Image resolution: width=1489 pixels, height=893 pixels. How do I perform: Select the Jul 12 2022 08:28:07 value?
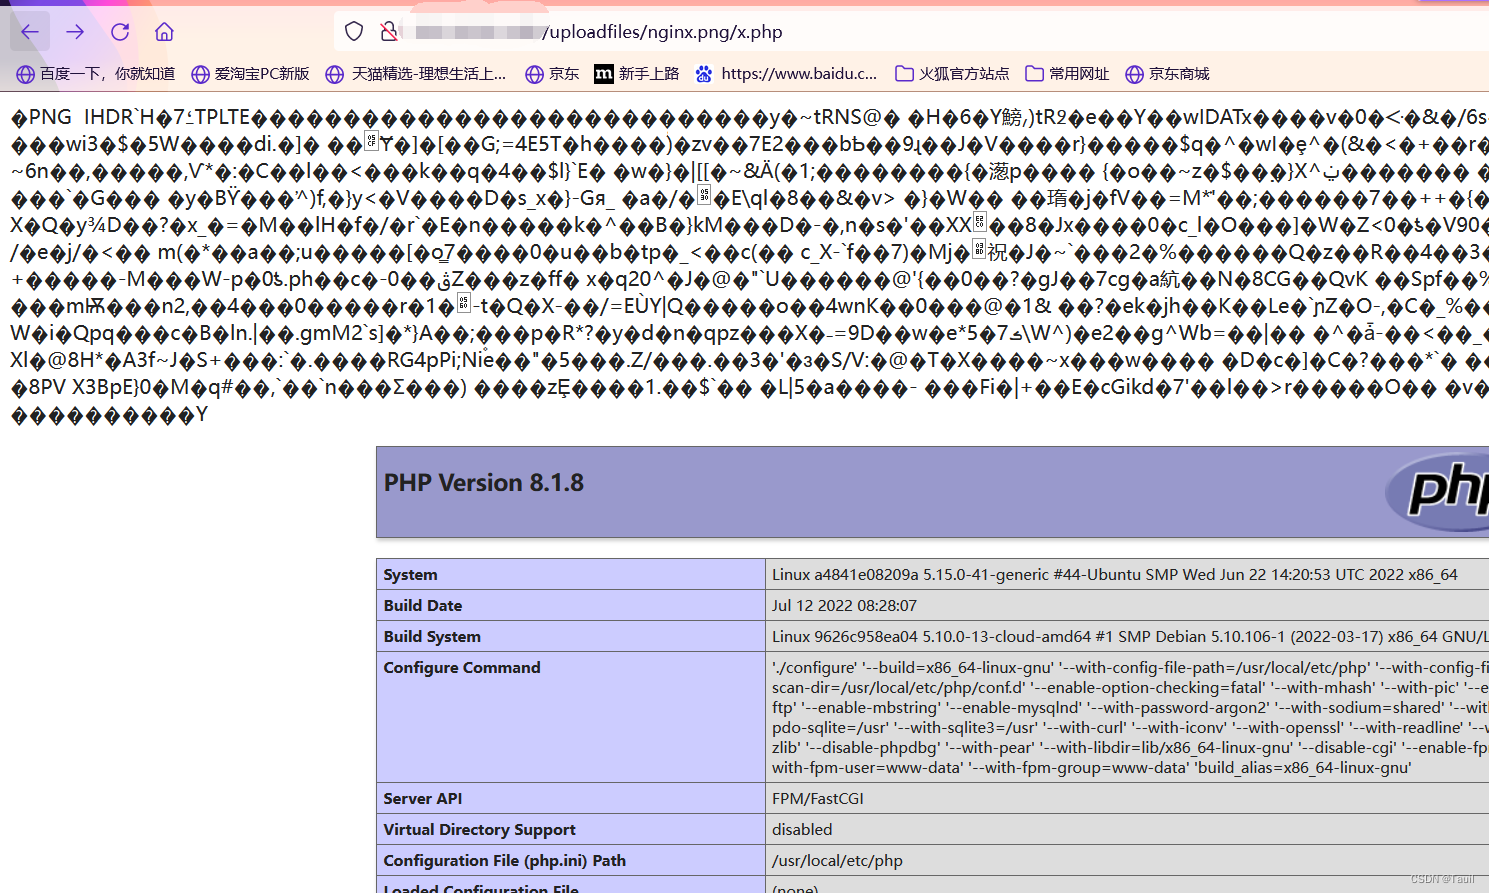[x=844, y=606]
